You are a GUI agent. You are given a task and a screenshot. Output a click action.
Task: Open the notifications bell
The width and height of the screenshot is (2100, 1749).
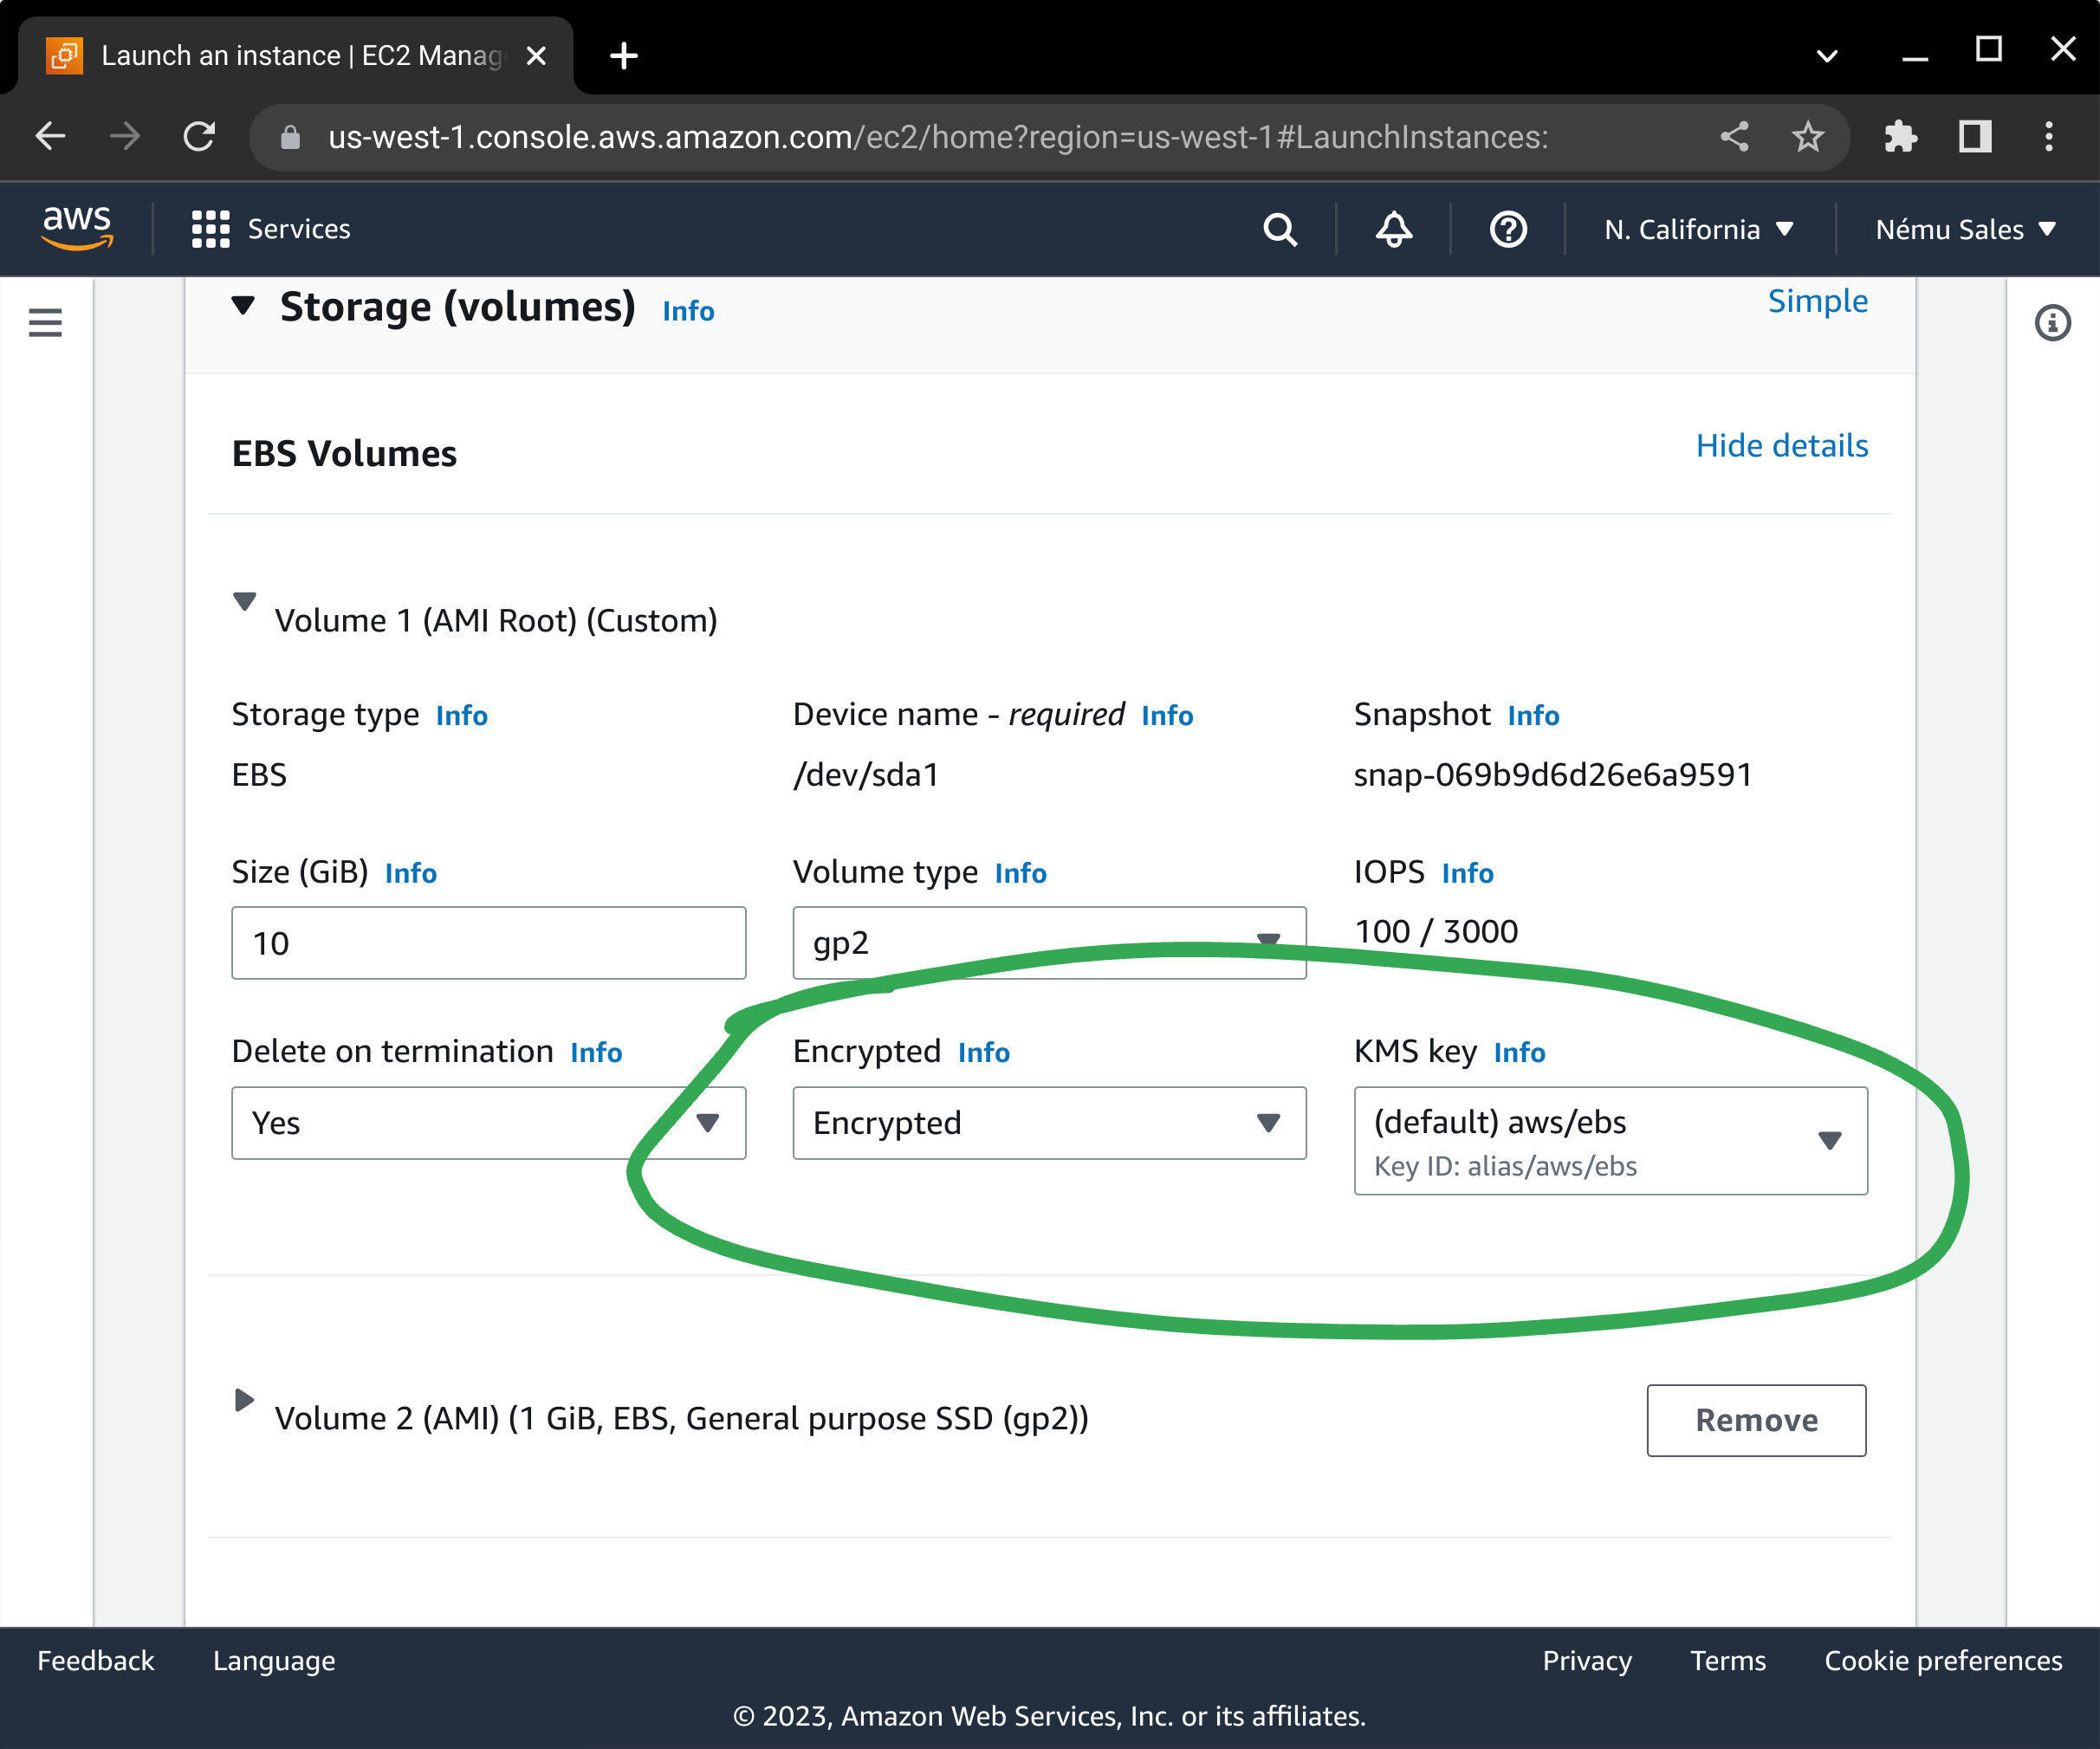[1394, 229]
